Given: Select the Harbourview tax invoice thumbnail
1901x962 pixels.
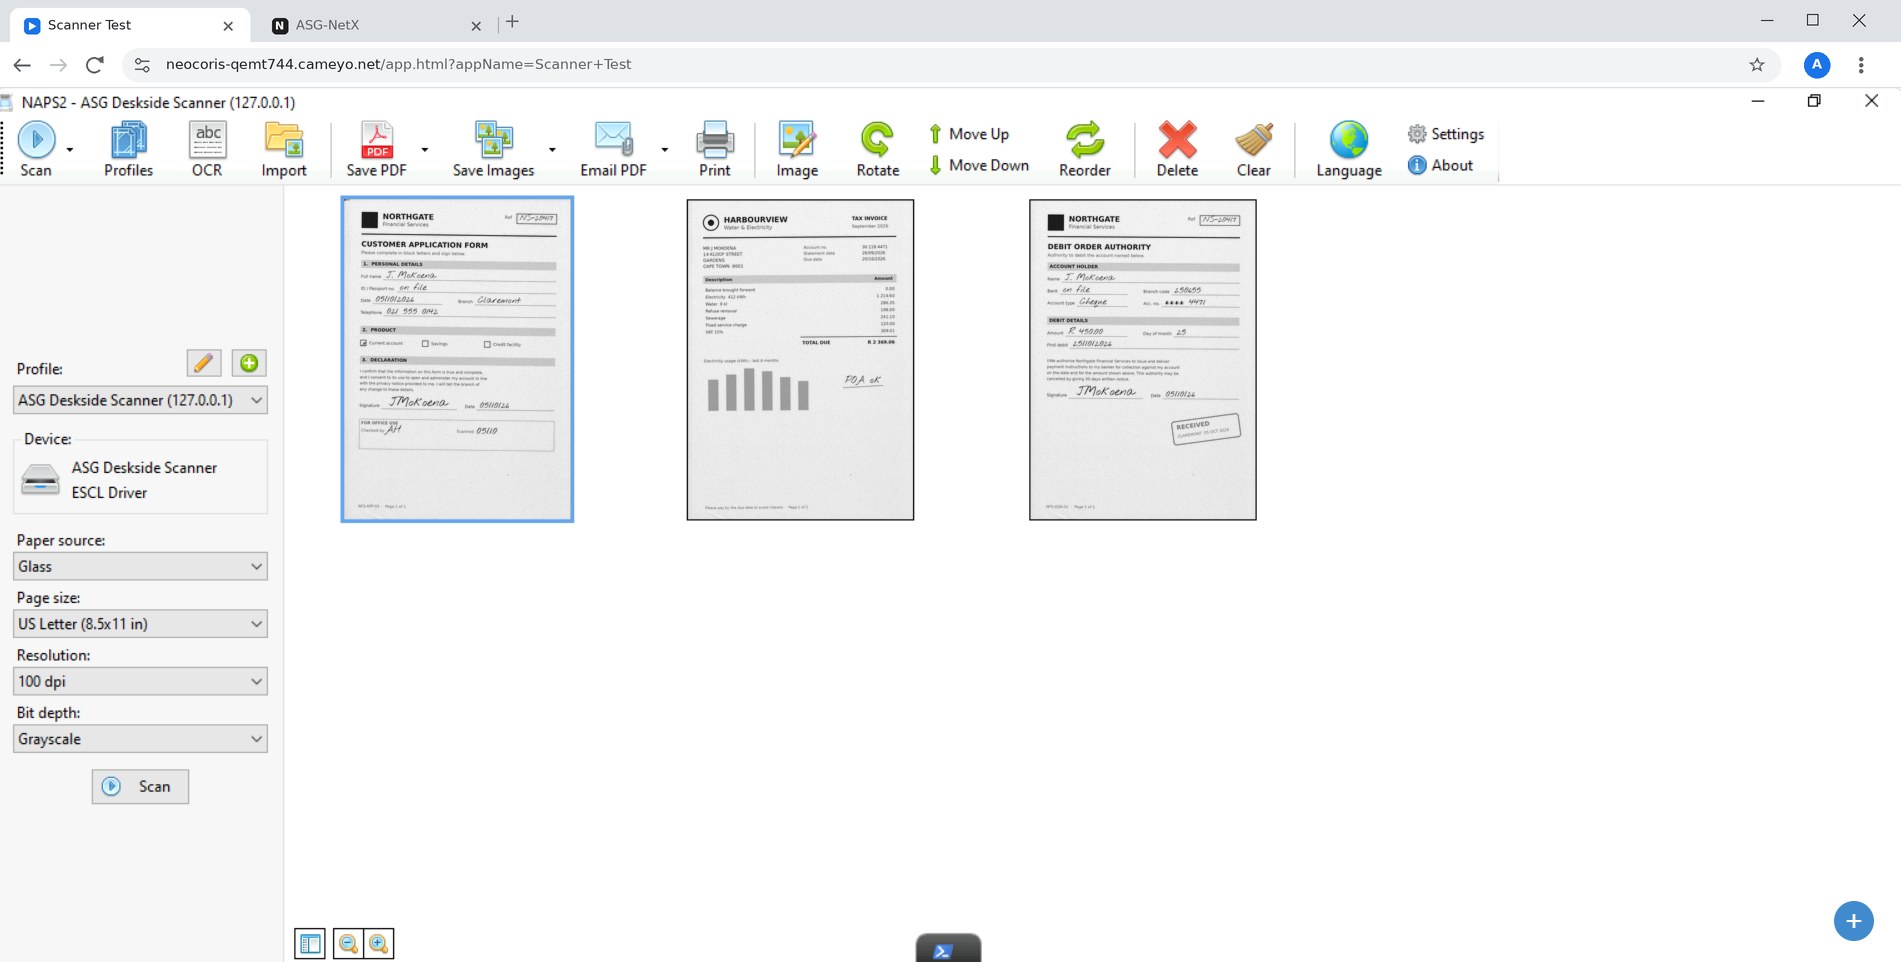Looking at the screenshot, I should coord(800,360).
